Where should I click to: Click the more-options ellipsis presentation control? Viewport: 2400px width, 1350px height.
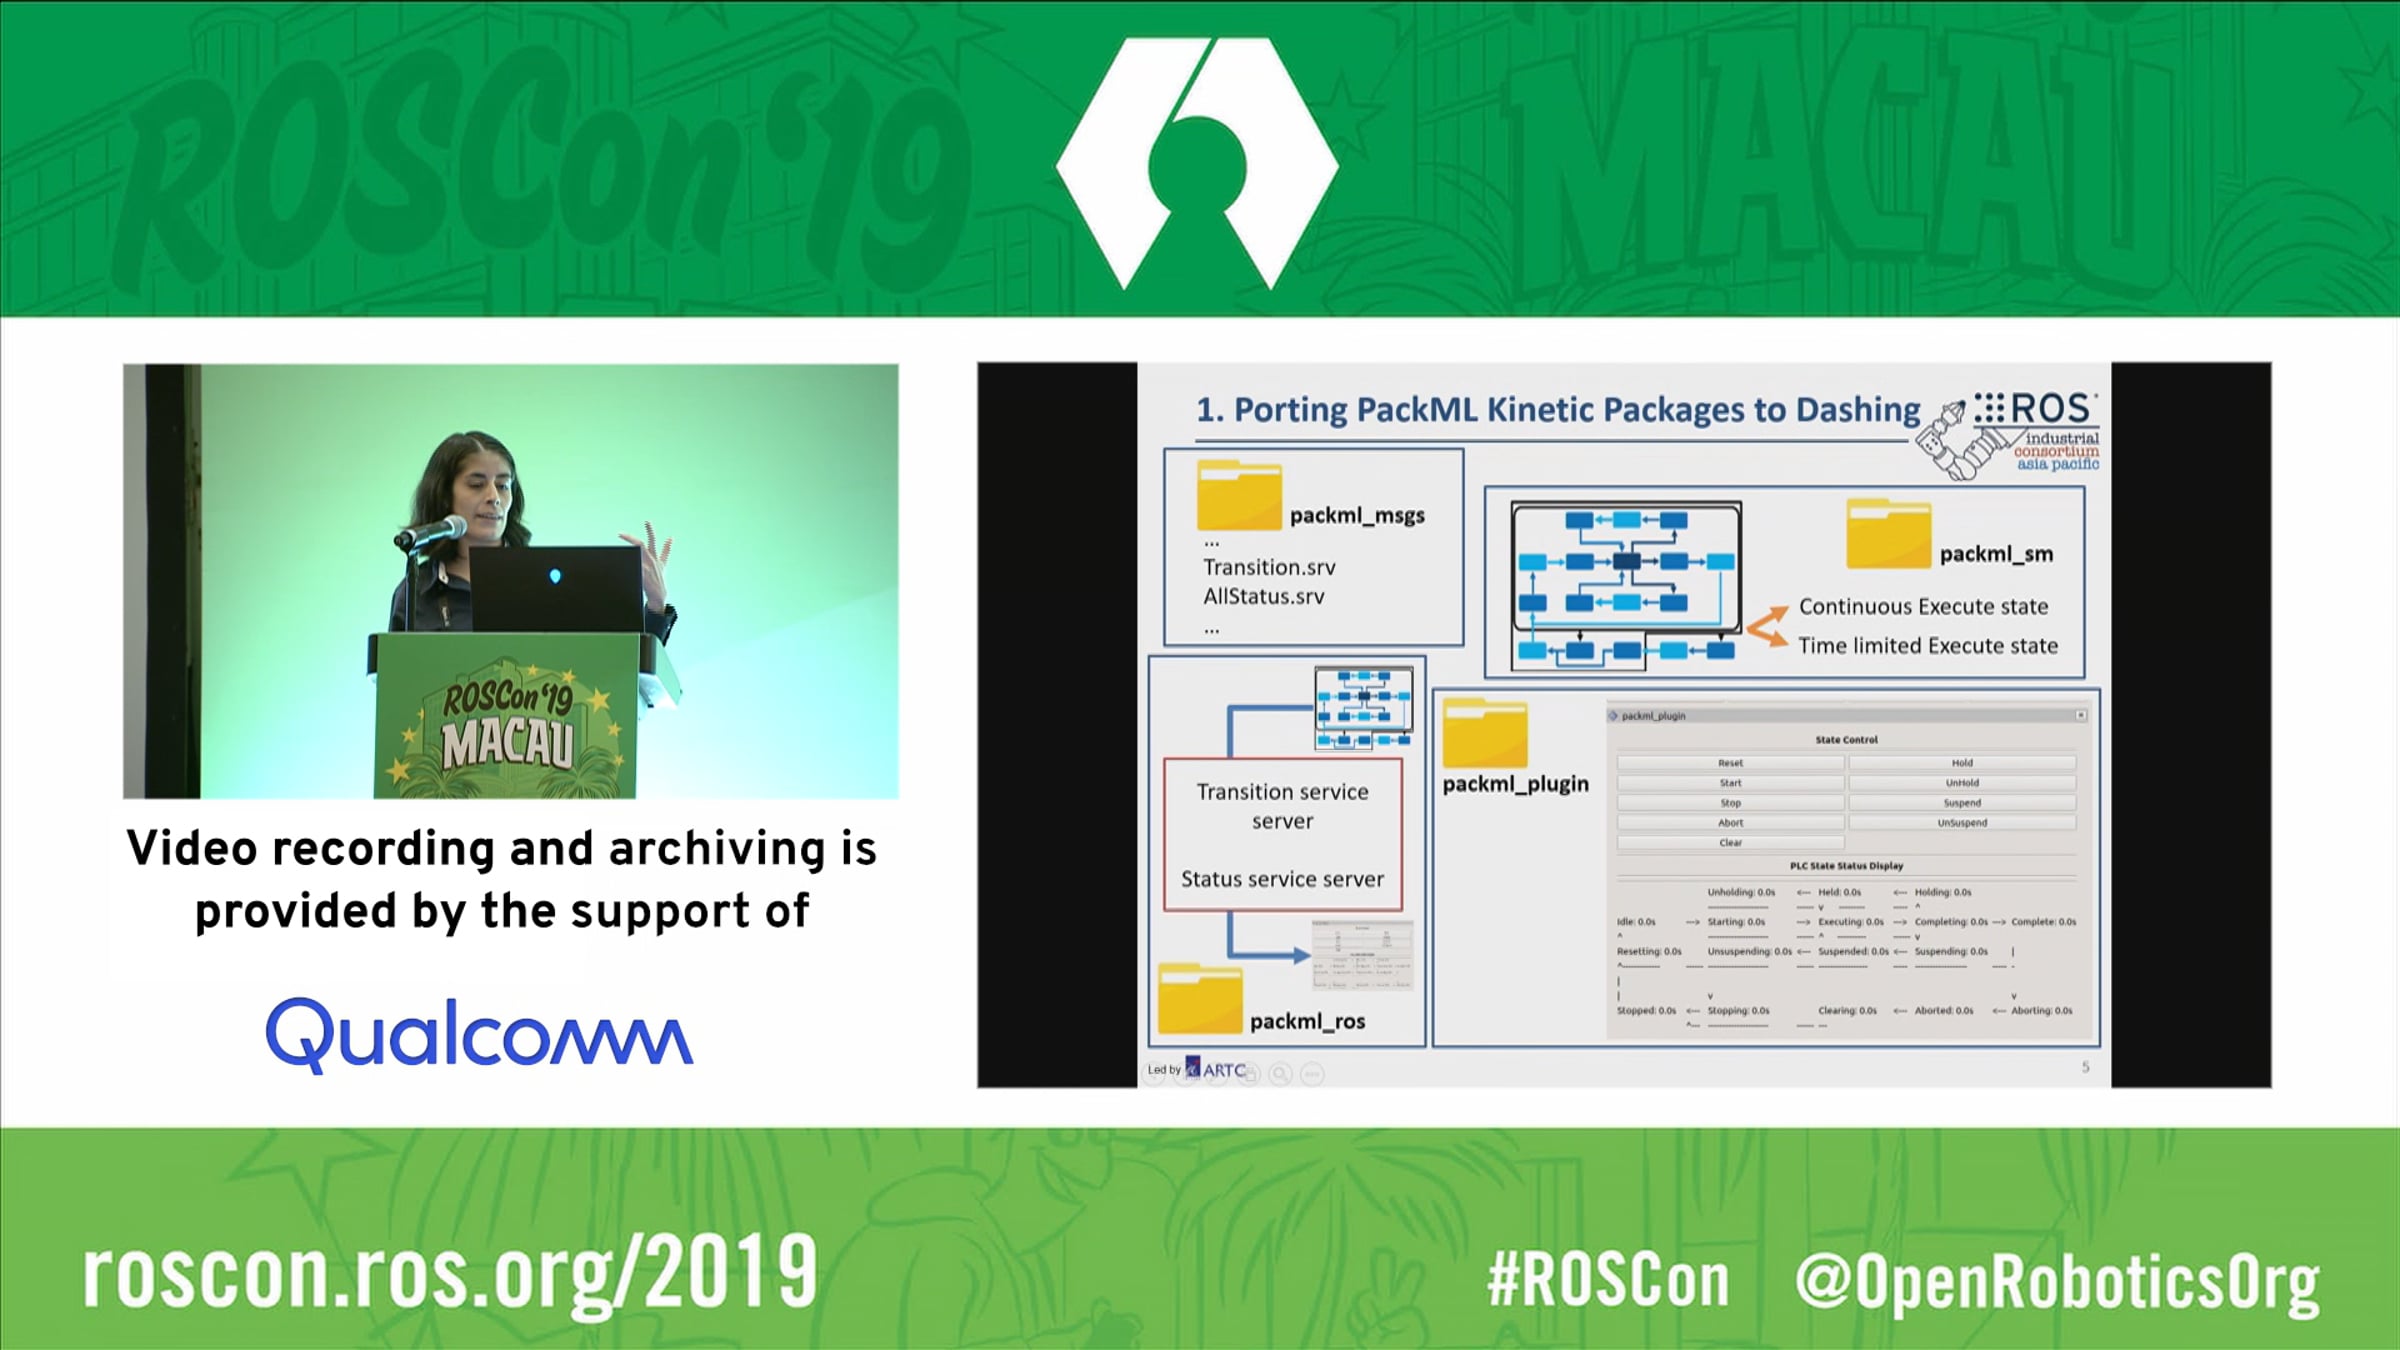1313,1073
